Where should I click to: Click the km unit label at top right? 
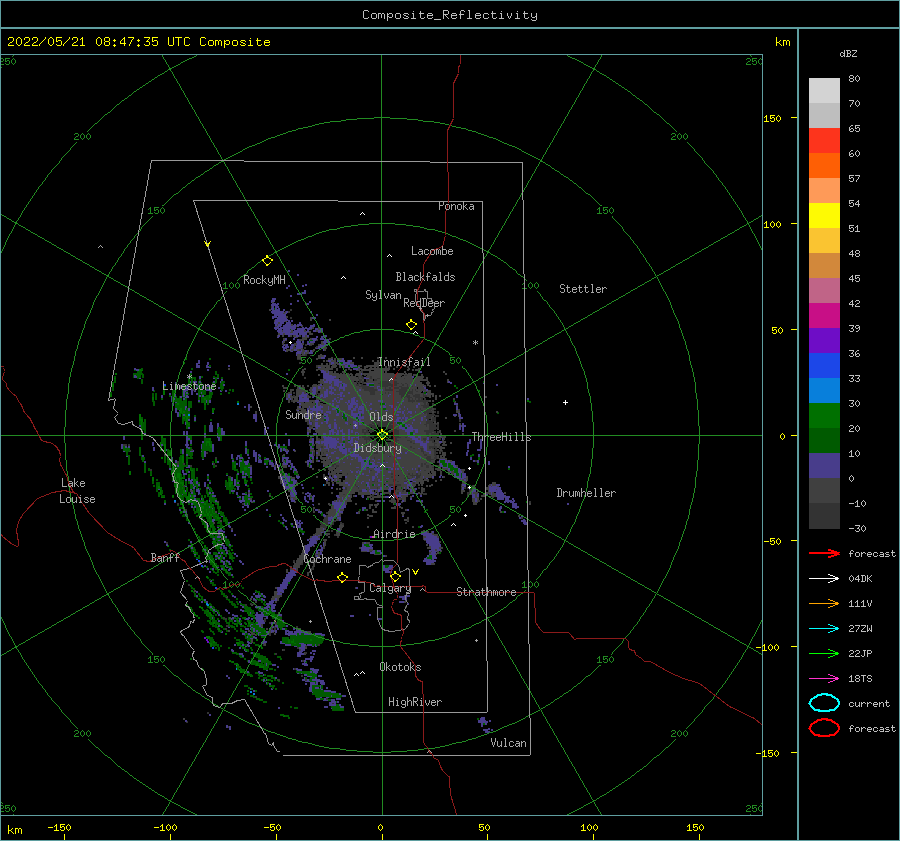782,42
